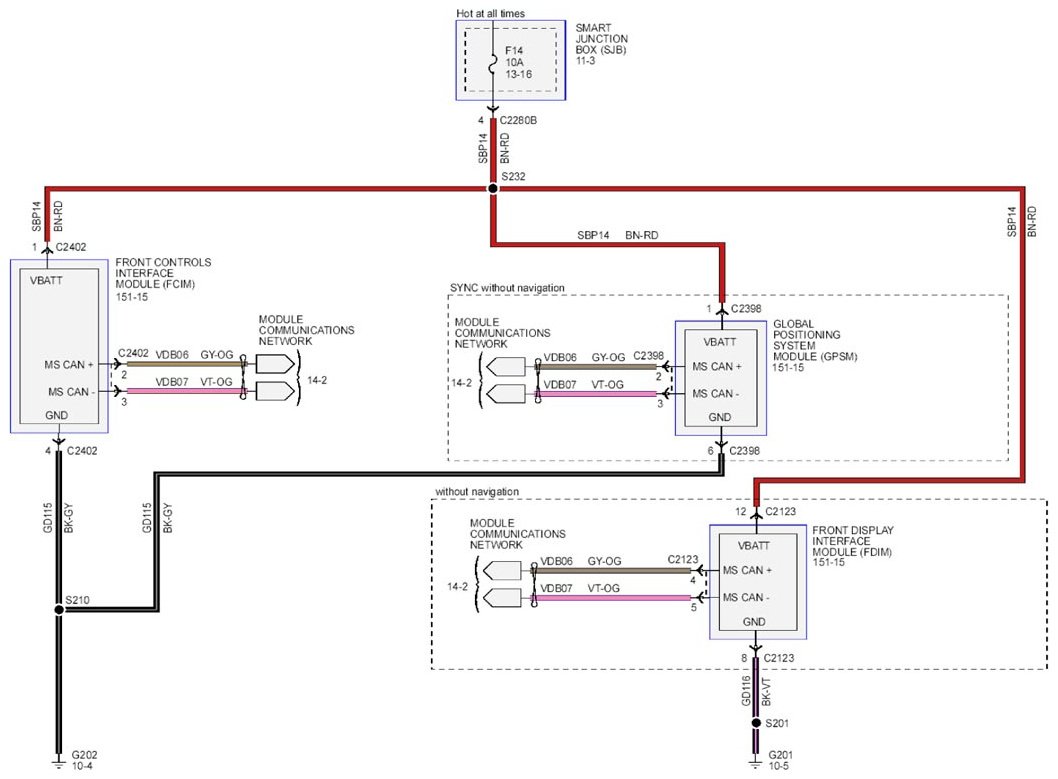Screen dimensions: 1058x779
Task: Click the G202 ground symbol
Action: tap(59, 763)
